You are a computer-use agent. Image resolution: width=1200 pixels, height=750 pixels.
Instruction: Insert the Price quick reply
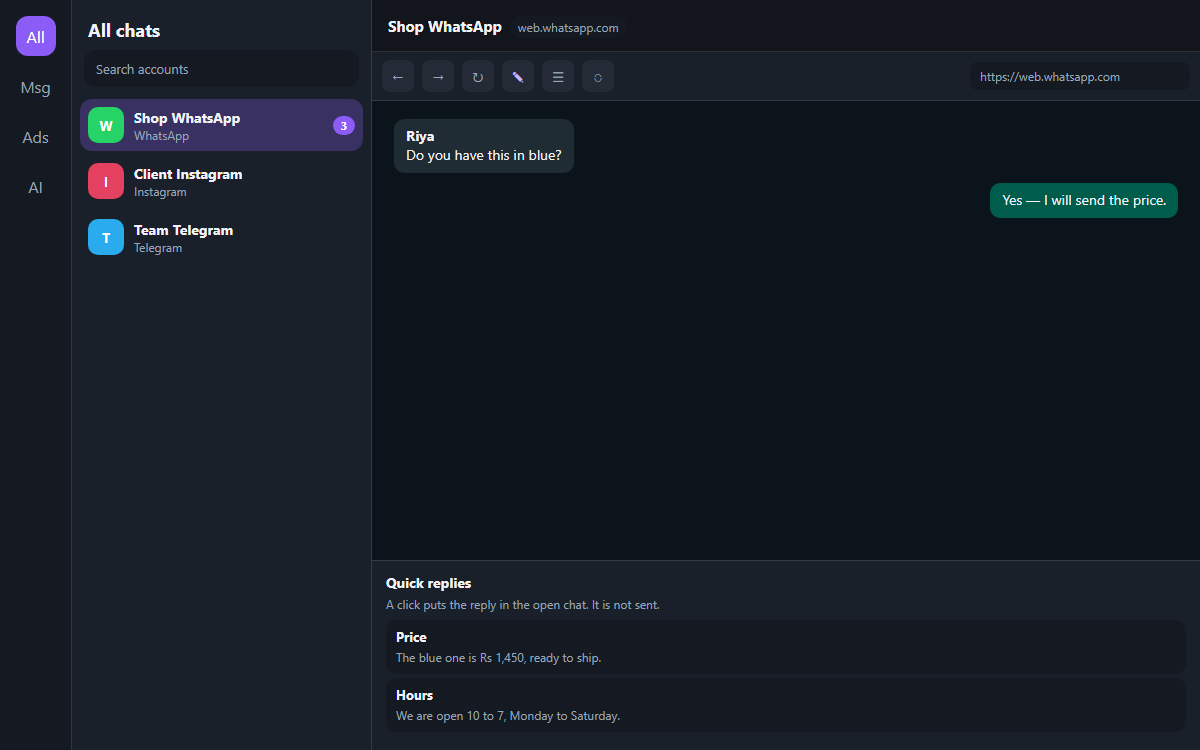click(786, 647)
